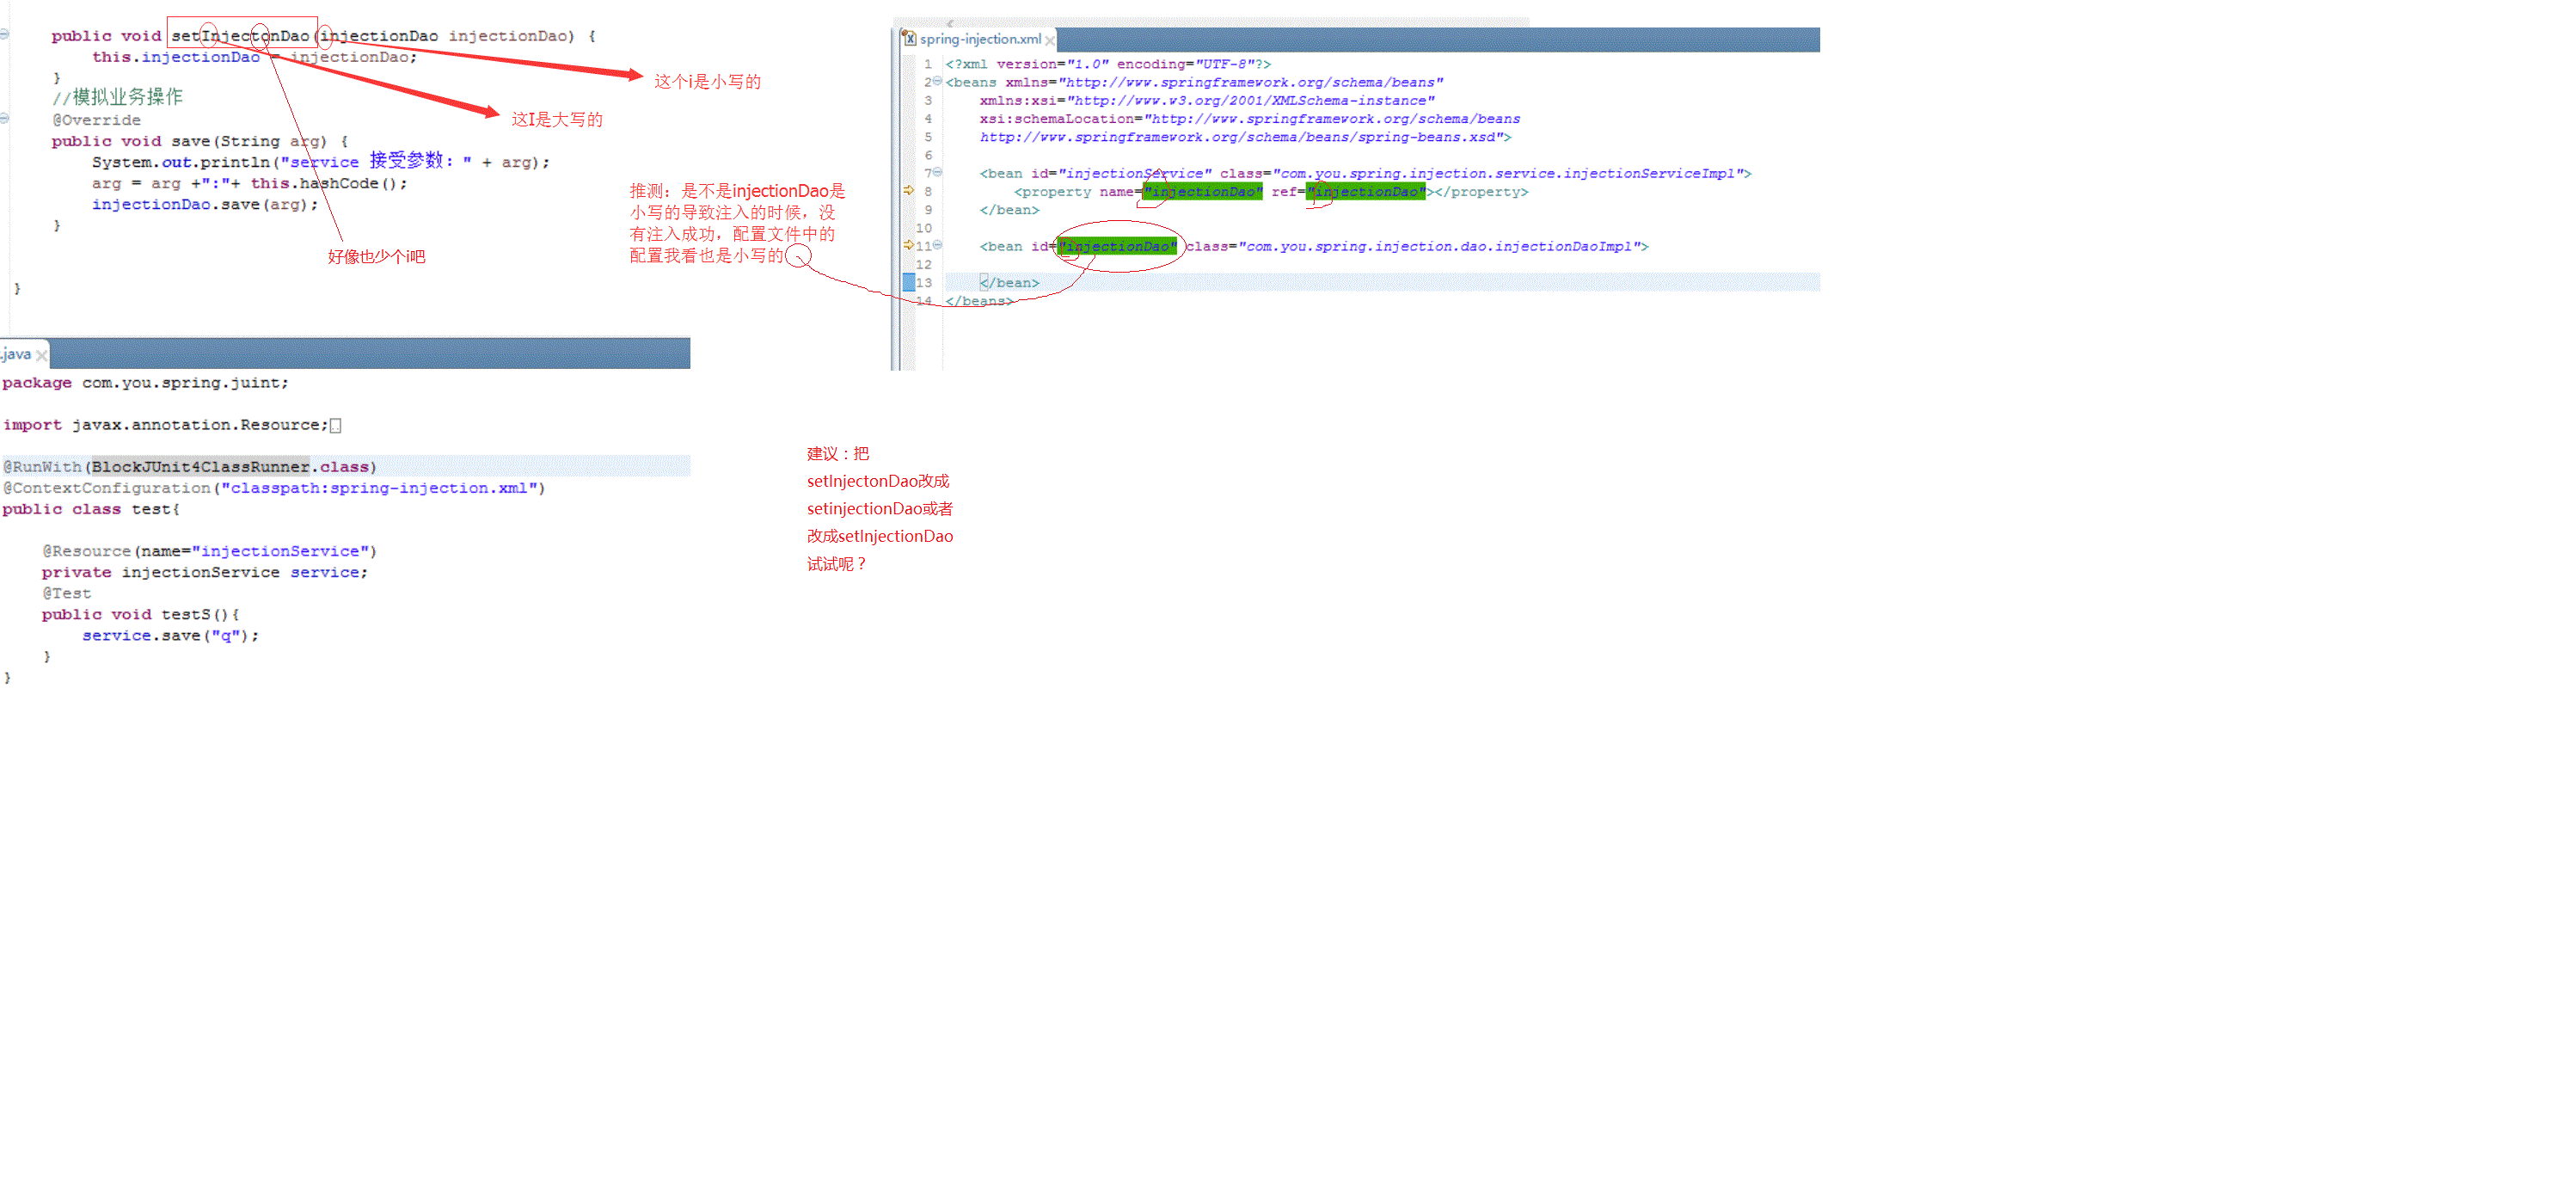Click the service.save("q") statement
The width and height of the screenshot is (2576, 1192).
170,636
